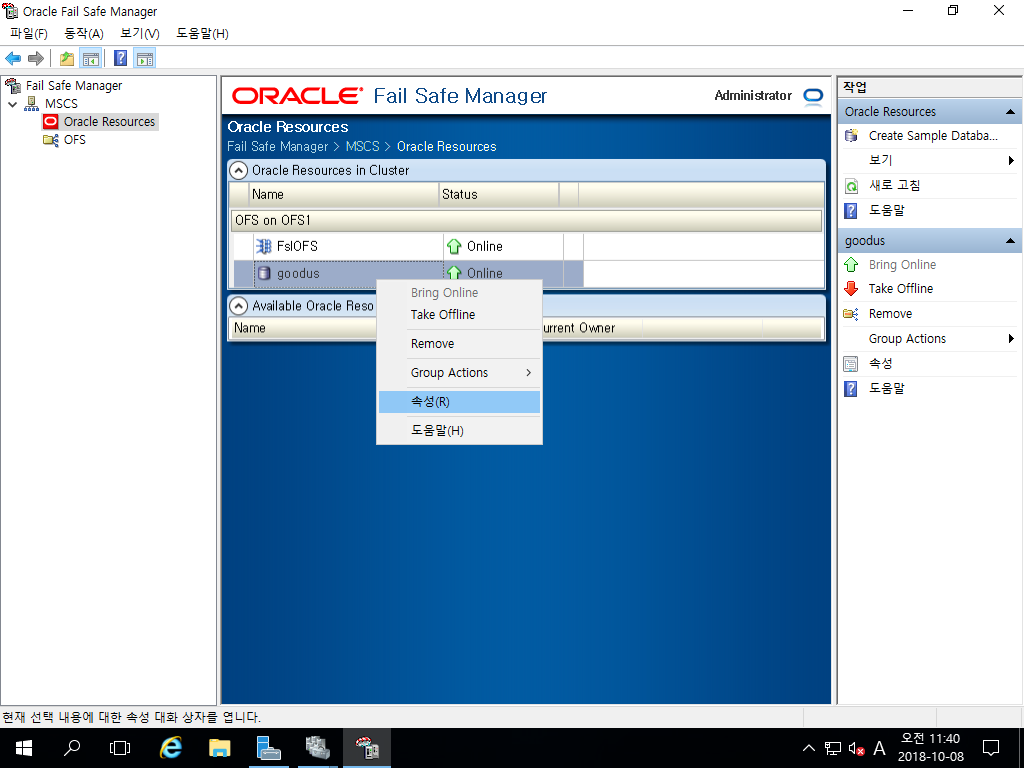Click the Forward arrow toolbar icon
This screenshot has width=1024, height=768.
click(x=36, y=59)
